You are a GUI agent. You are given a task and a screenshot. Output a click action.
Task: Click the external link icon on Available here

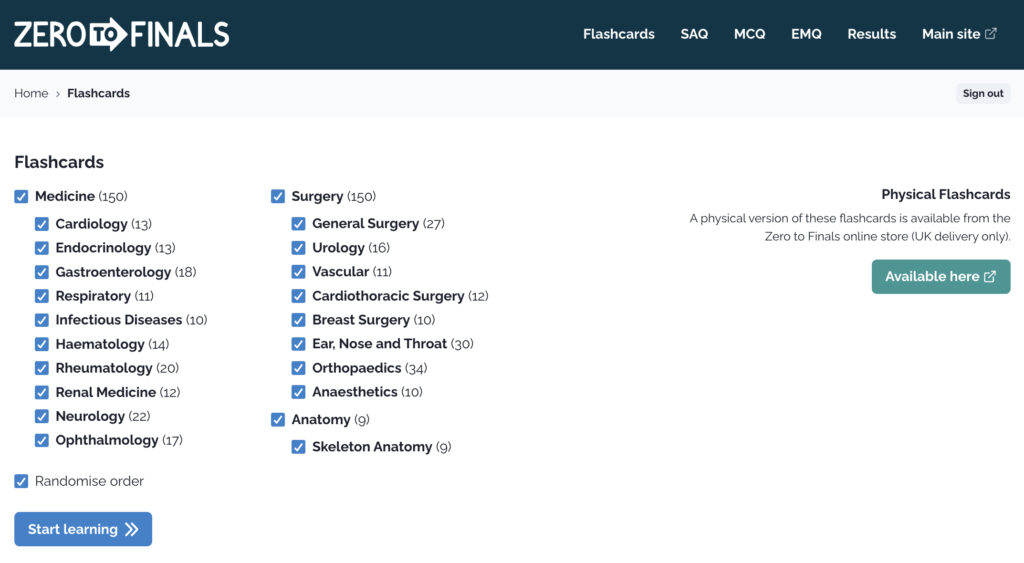pyautogui.click(x=990, y=277)
